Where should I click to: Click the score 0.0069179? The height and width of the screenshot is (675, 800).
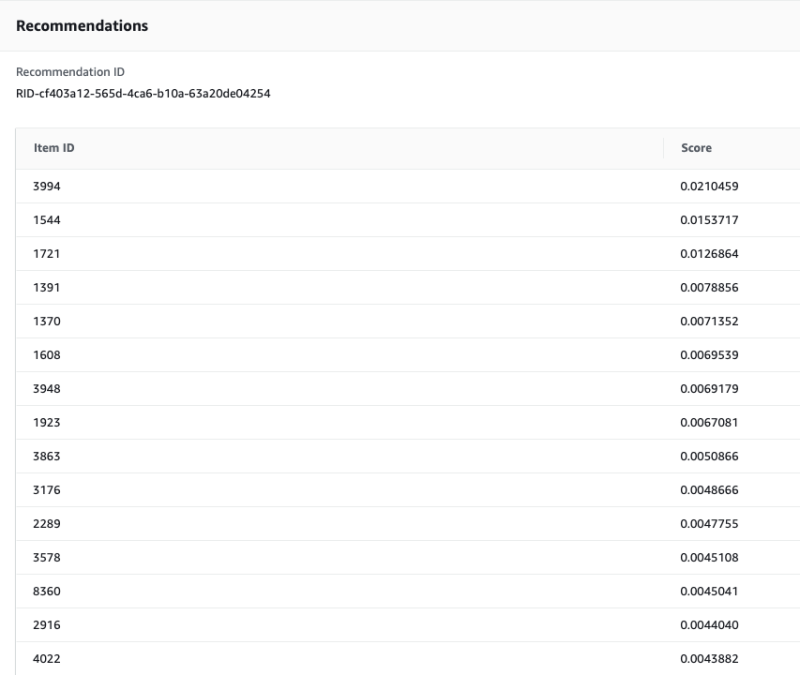(709, 388)
